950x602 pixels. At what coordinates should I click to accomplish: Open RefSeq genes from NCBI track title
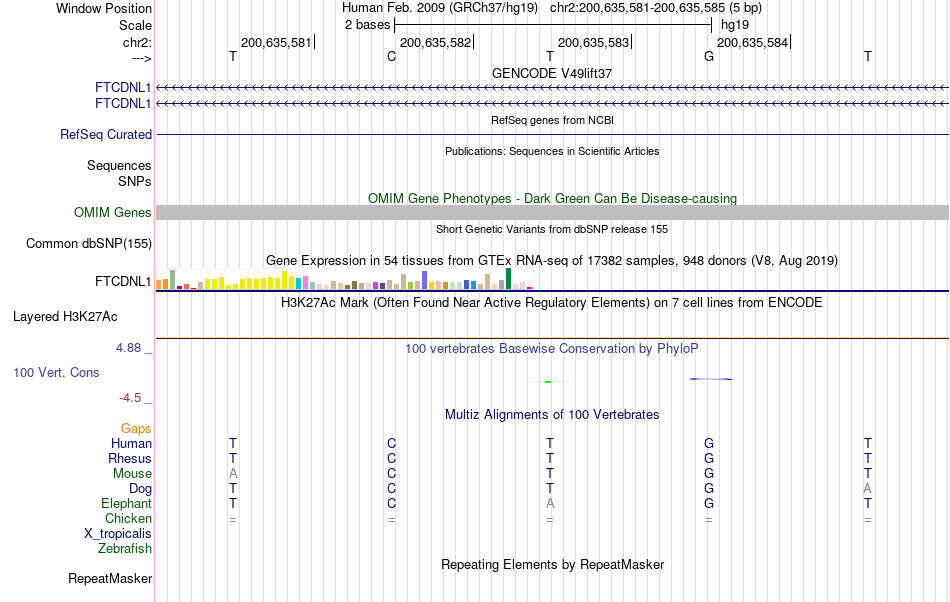coord(552,120)
